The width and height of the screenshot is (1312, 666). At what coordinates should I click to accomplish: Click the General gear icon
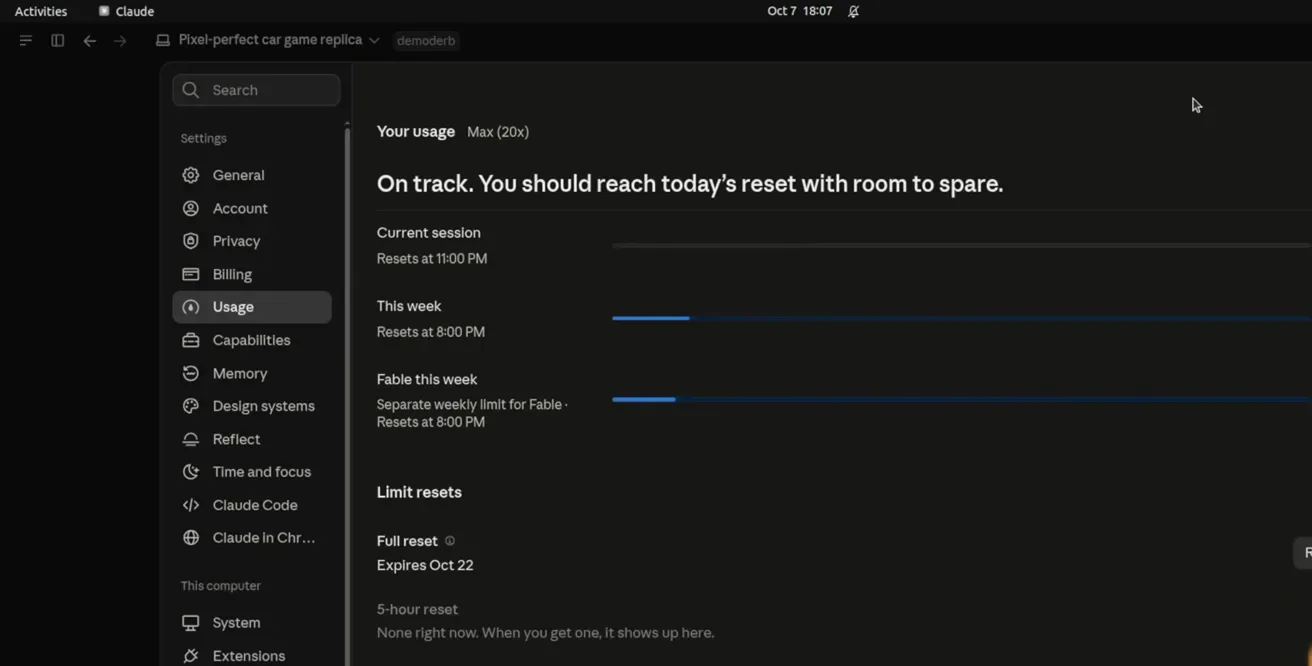190,175
